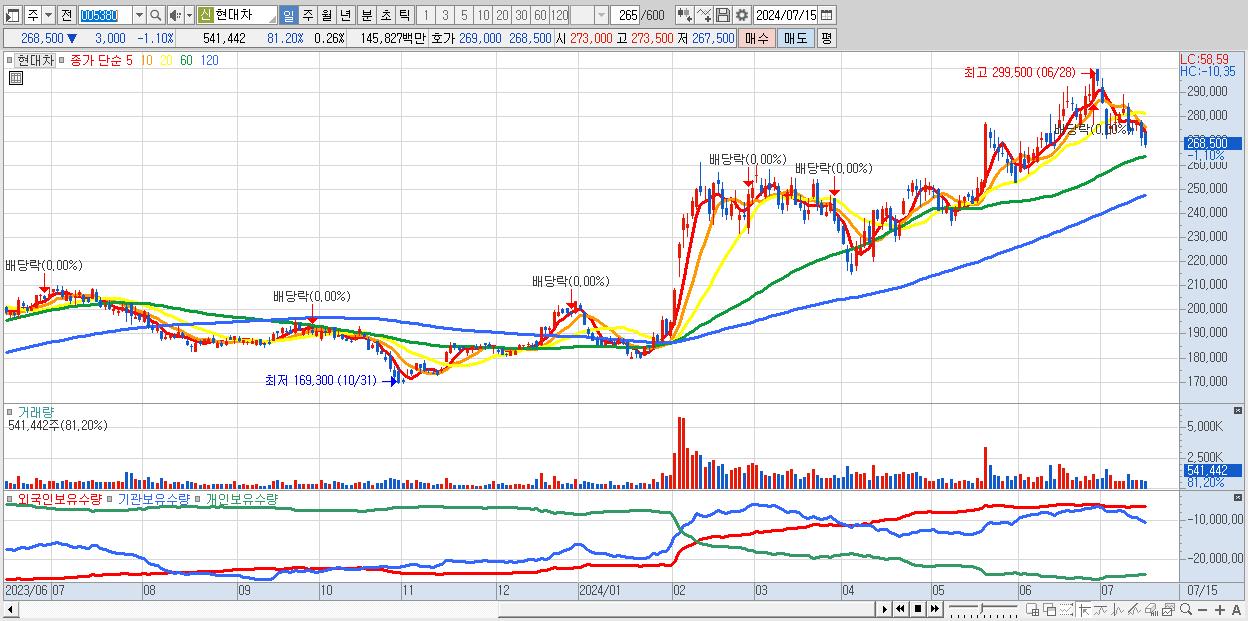Click the 종가 단순 moving average legend
The image size is (1248, 621).
(94, 60)
